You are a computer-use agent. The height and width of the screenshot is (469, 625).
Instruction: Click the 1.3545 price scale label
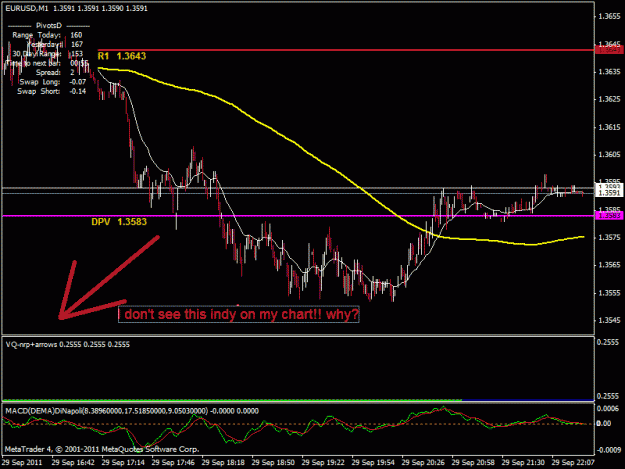(x=609, y=320)
